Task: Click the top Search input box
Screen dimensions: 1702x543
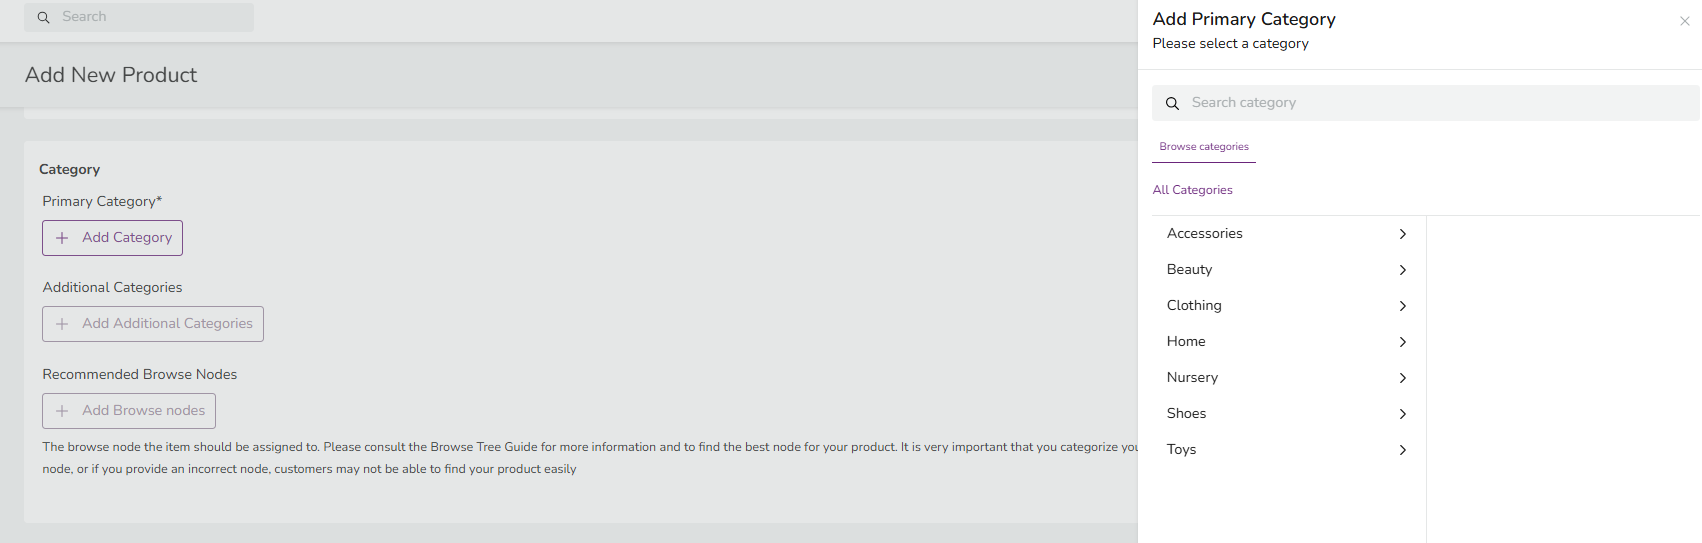Action: click(150, 17)
